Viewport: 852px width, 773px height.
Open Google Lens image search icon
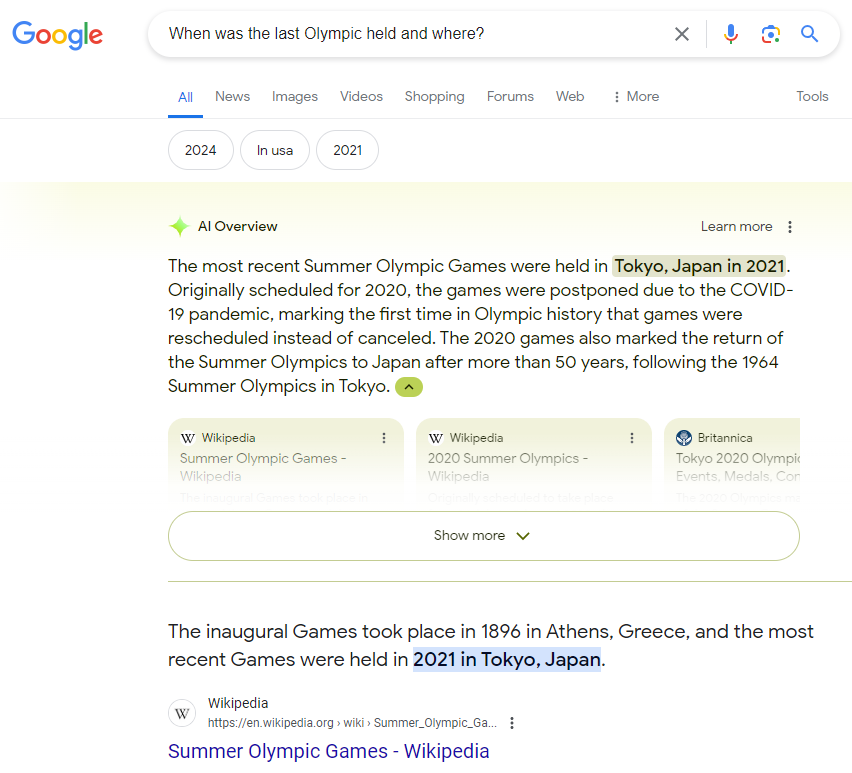point(770,34)
